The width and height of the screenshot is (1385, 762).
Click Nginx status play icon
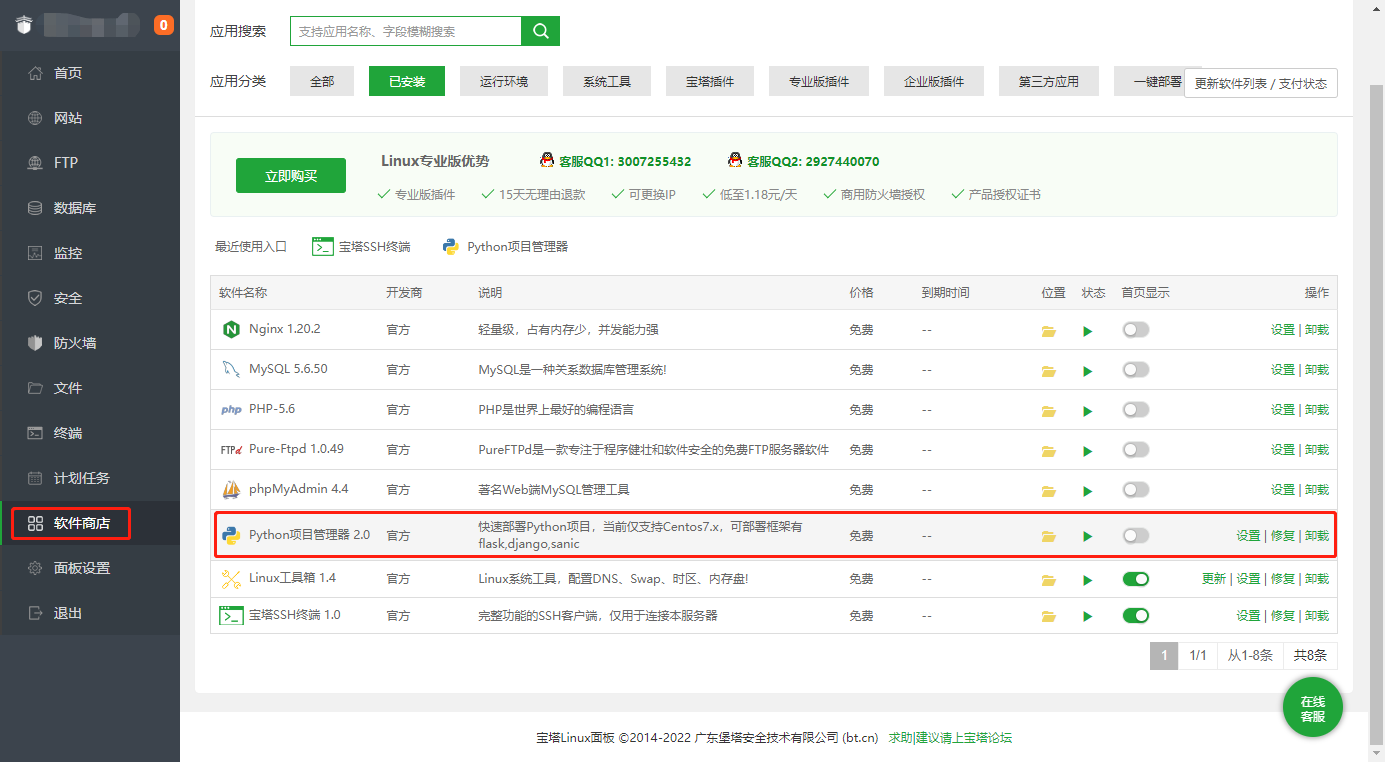[x=1088, y=331]
